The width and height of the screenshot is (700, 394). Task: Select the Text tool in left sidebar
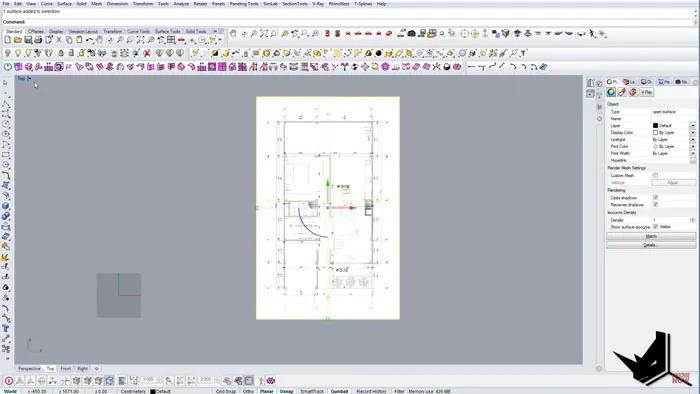click(6, 328)
